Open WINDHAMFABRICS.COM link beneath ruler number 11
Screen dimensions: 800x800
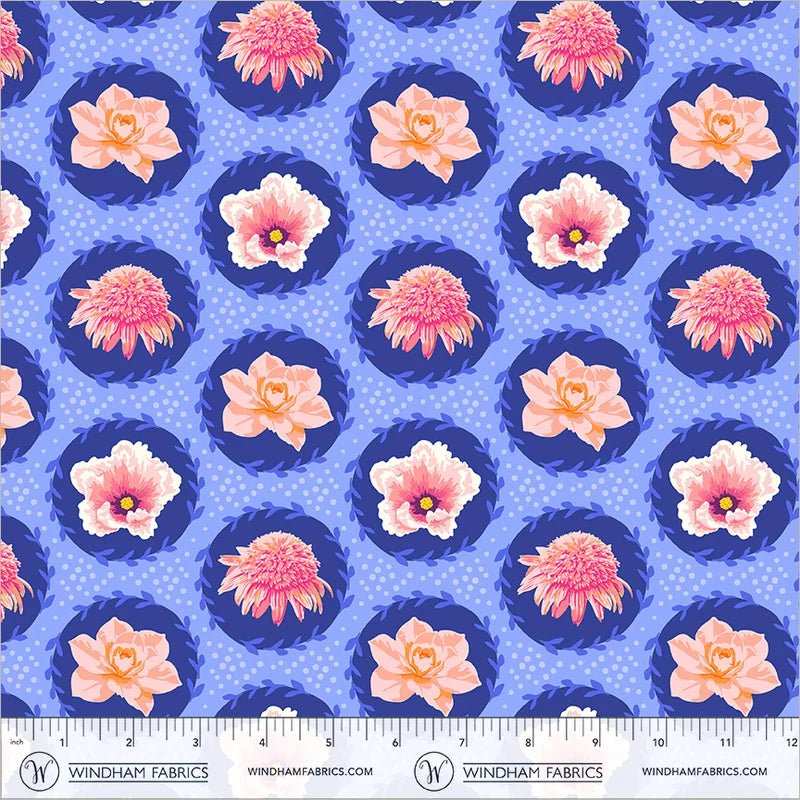coord(704,771)
